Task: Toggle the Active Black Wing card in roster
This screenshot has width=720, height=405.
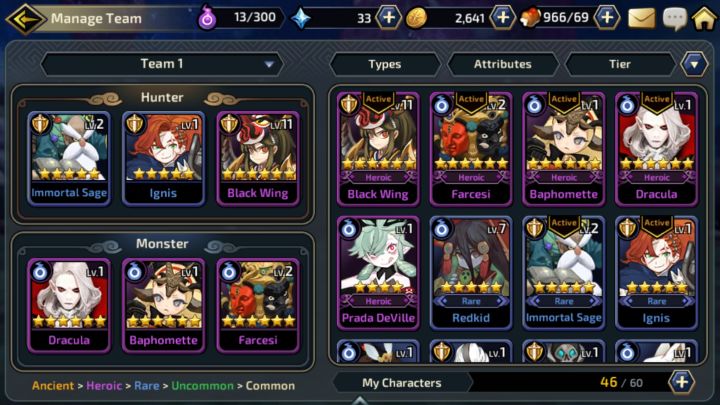Action: (378, 148)
